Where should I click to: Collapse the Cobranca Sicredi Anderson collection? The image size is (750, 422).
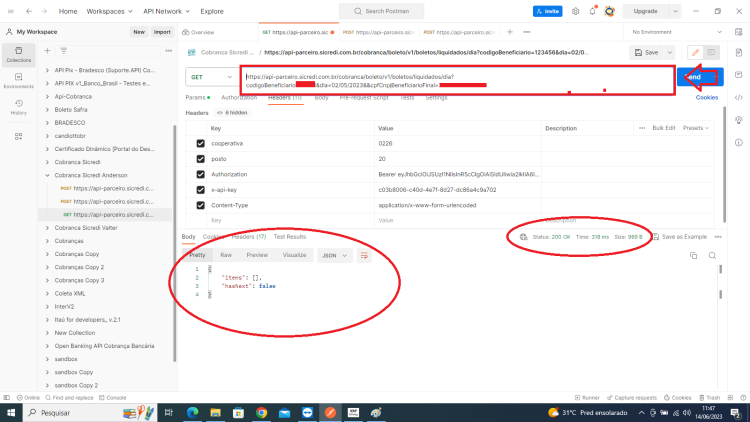[47, 176]
